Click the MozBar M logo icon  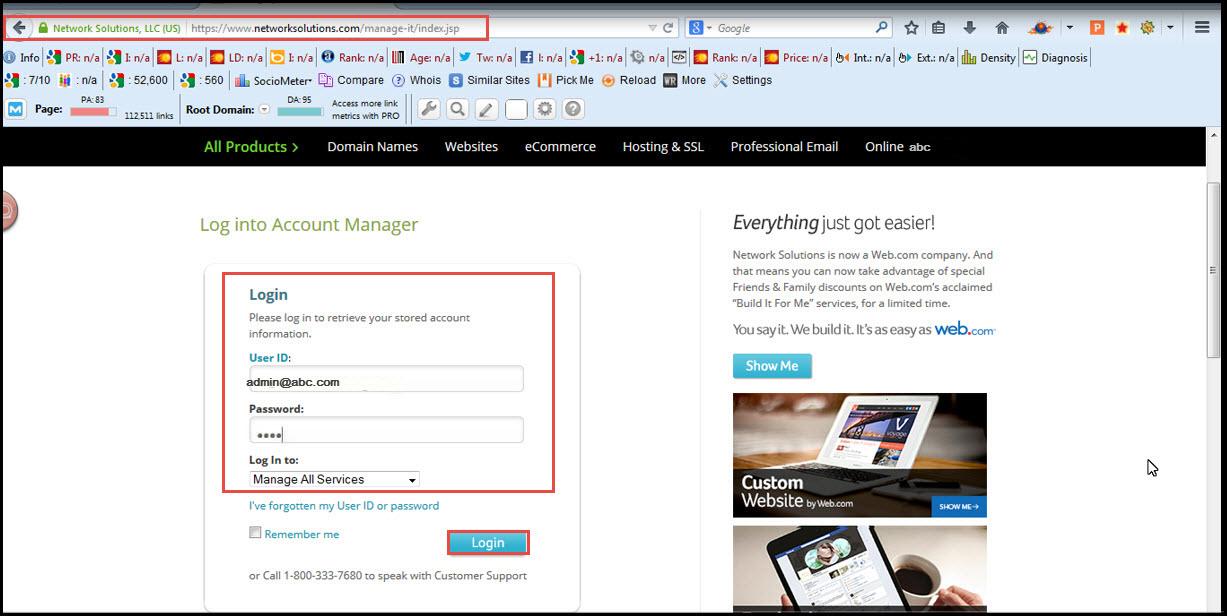(16, 109)
